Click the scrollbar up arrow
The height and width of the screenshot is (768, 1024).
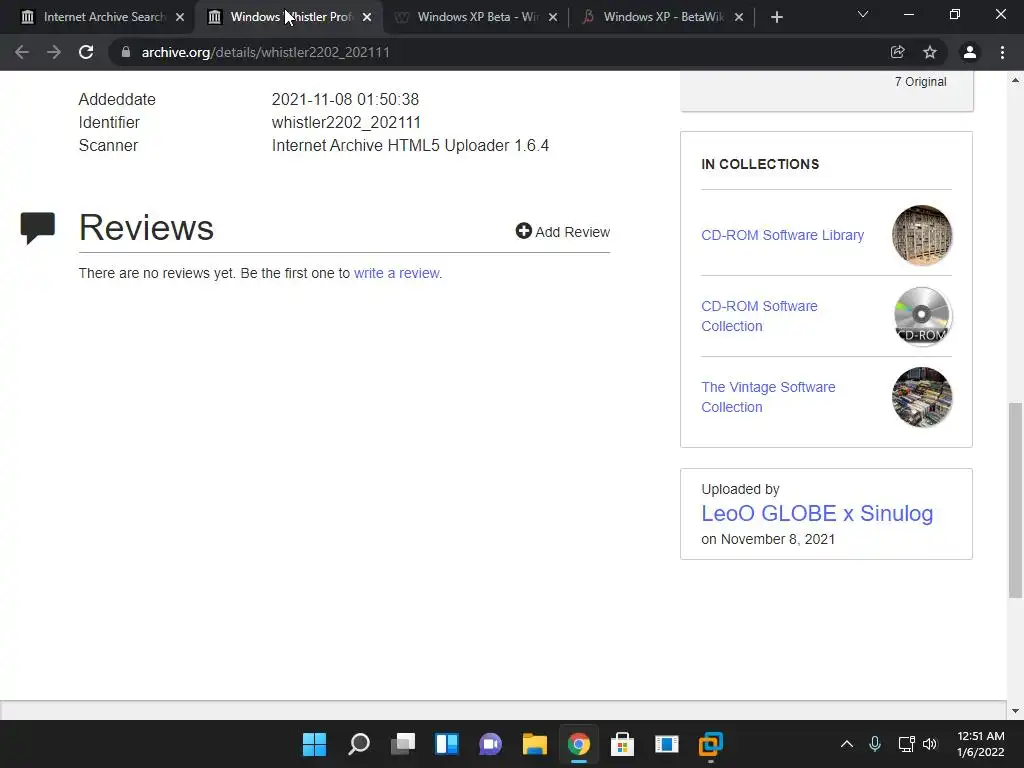click(1015, 80)
